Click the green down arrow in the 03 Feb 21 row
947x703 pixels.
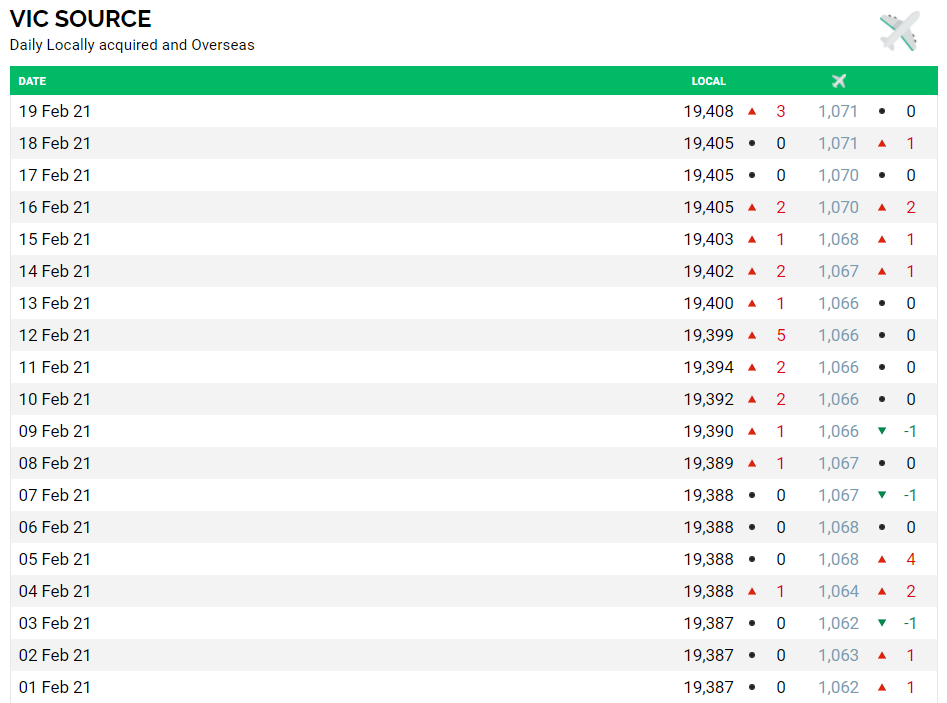pyautogui.click(x=881, y=623)
